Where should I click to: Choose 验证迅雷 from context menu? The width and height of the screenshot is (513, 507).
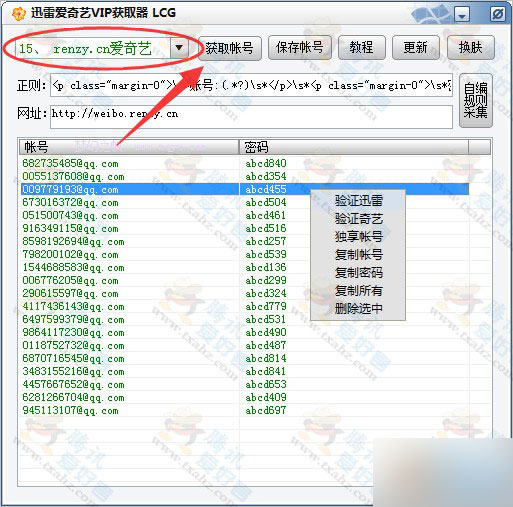pyautogui.click(x=358, y=201)
